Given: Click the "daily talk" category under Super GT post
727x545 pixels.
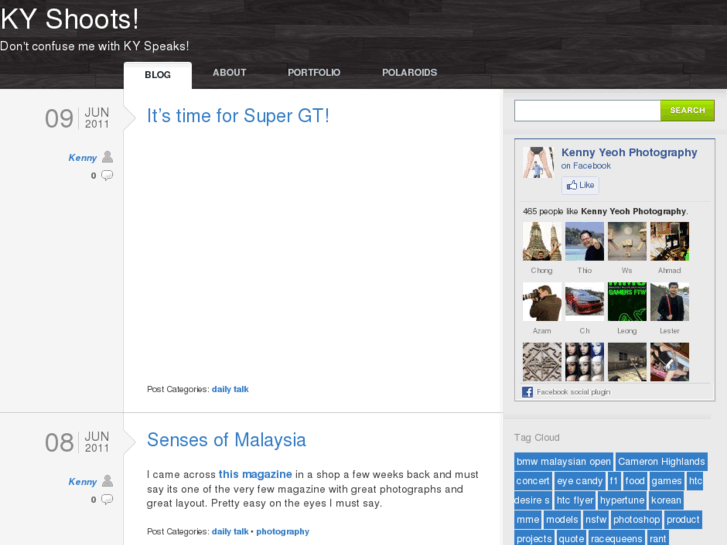Looking at the screenshot, I should coord(230,389).
